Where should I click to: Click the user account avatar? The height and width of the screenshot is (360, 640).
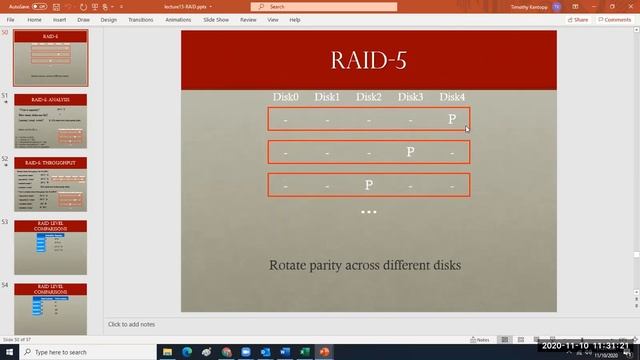click(556, 7)
